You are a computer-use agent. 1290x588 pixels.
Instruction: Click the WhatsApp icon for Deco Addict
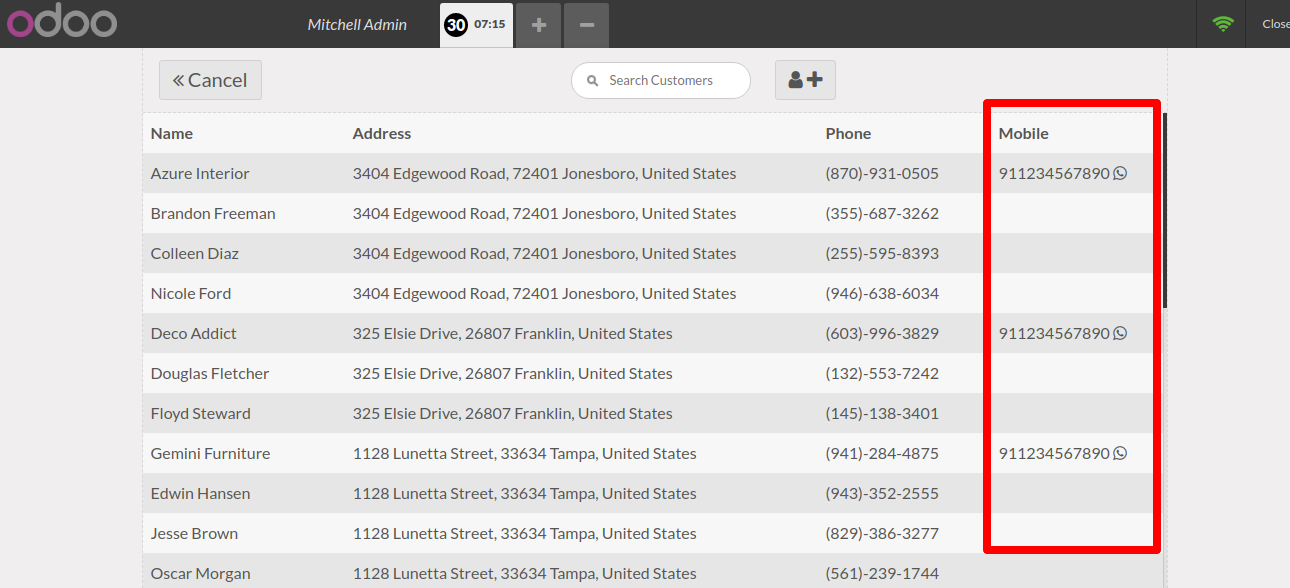click(x=1120, y=333)
